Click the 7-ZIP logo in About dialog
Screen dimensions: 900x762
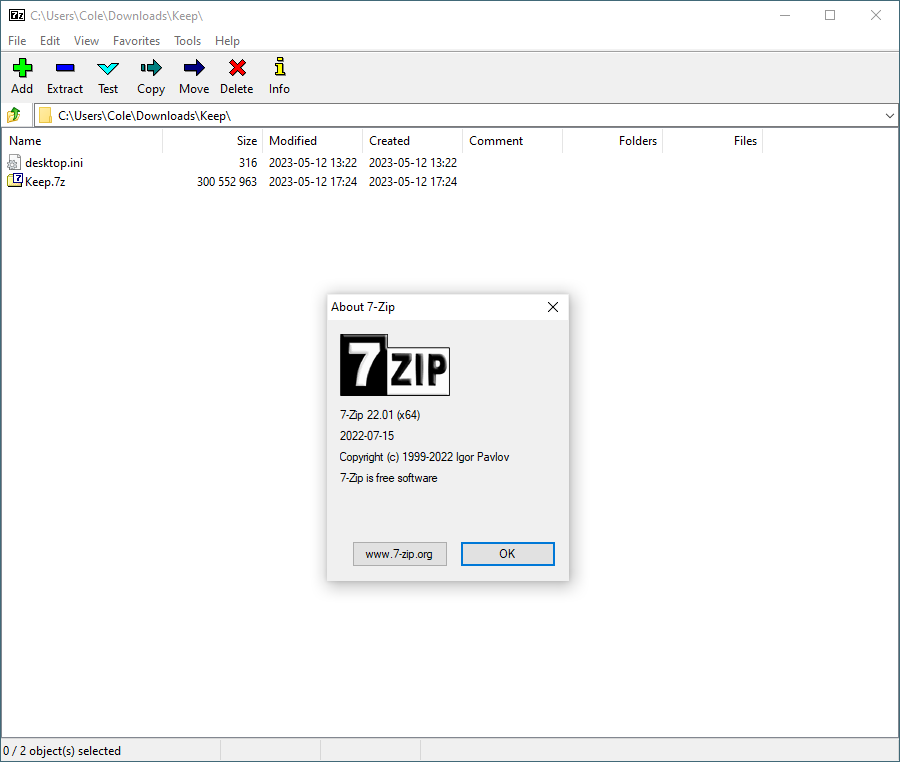click(x=395, y=365)
